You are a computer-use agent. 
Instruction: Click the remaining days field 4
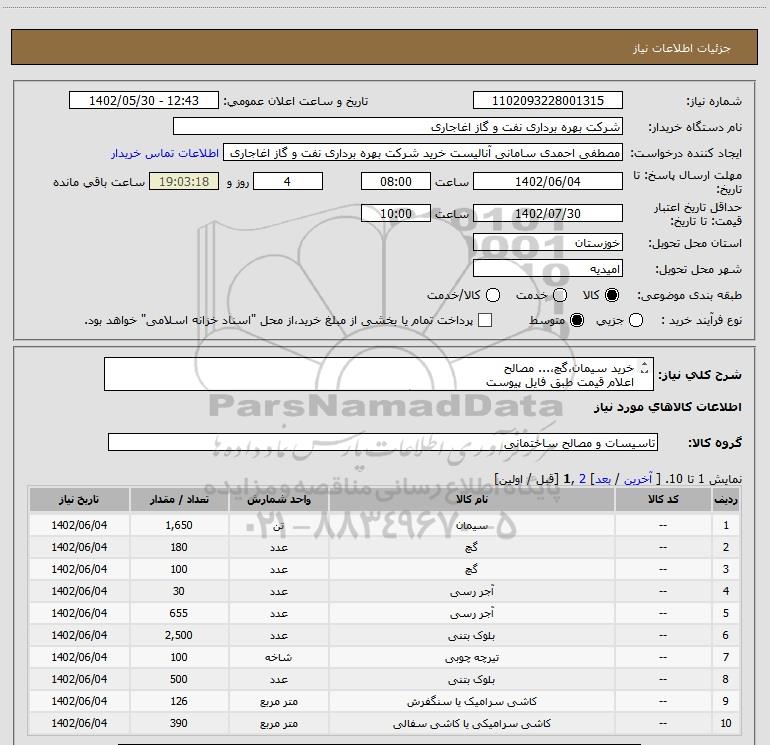pyautogui.click(x=288, y=181)
